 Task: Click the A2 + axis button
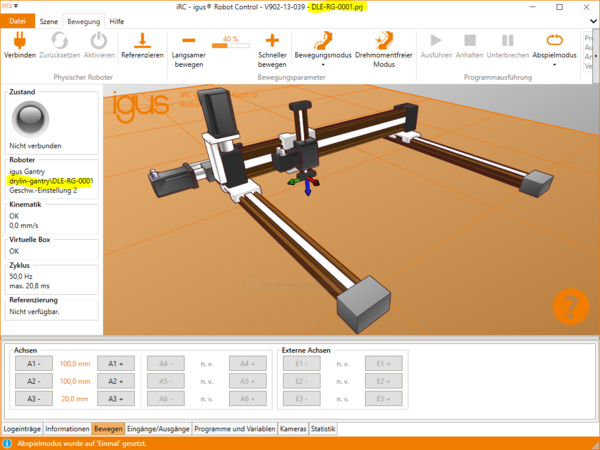point(116,381)
